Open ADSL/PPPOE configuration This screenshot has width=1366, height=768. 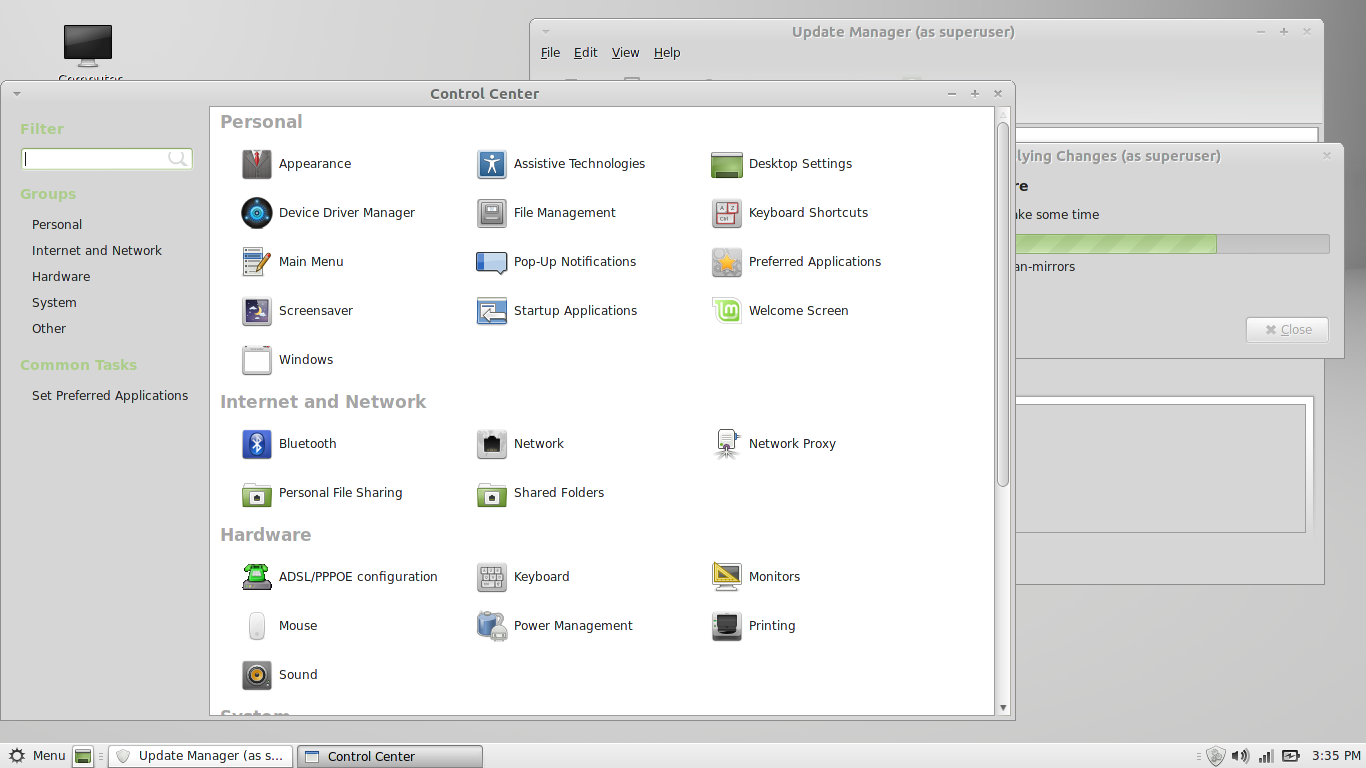(257, 577)
